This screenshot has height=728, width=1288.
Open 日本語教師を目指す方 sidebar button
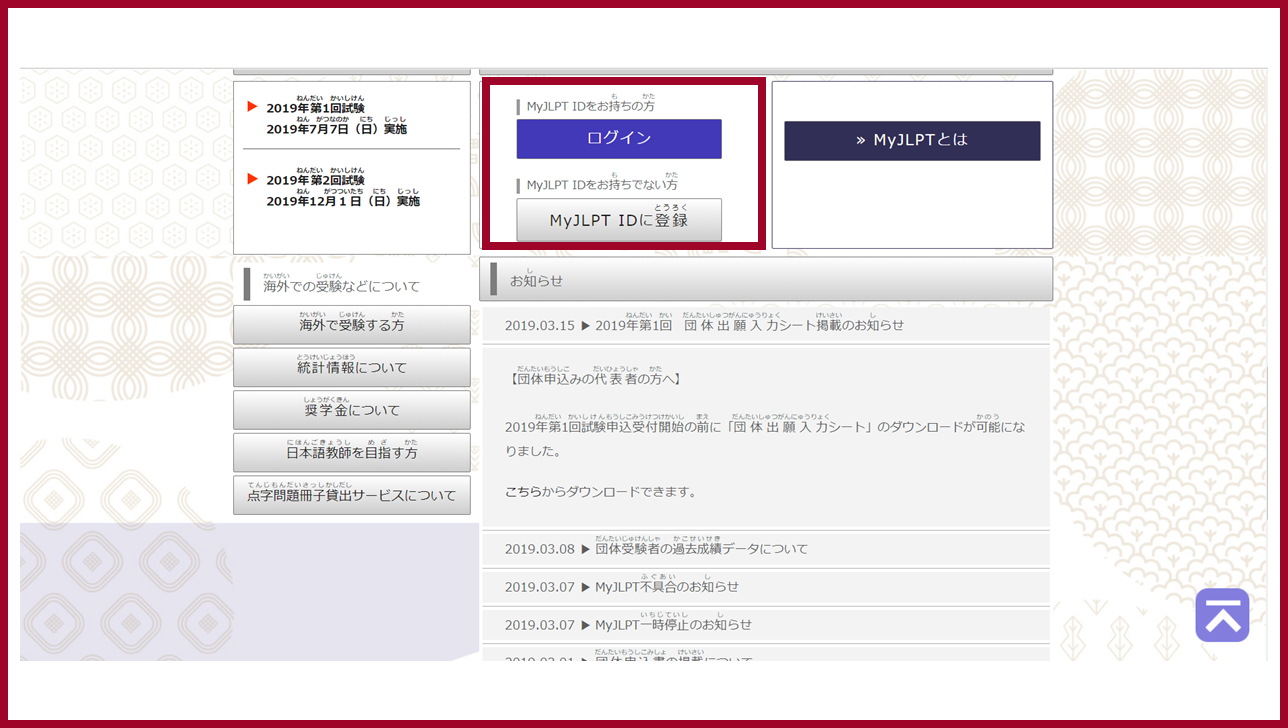(352, 452)
